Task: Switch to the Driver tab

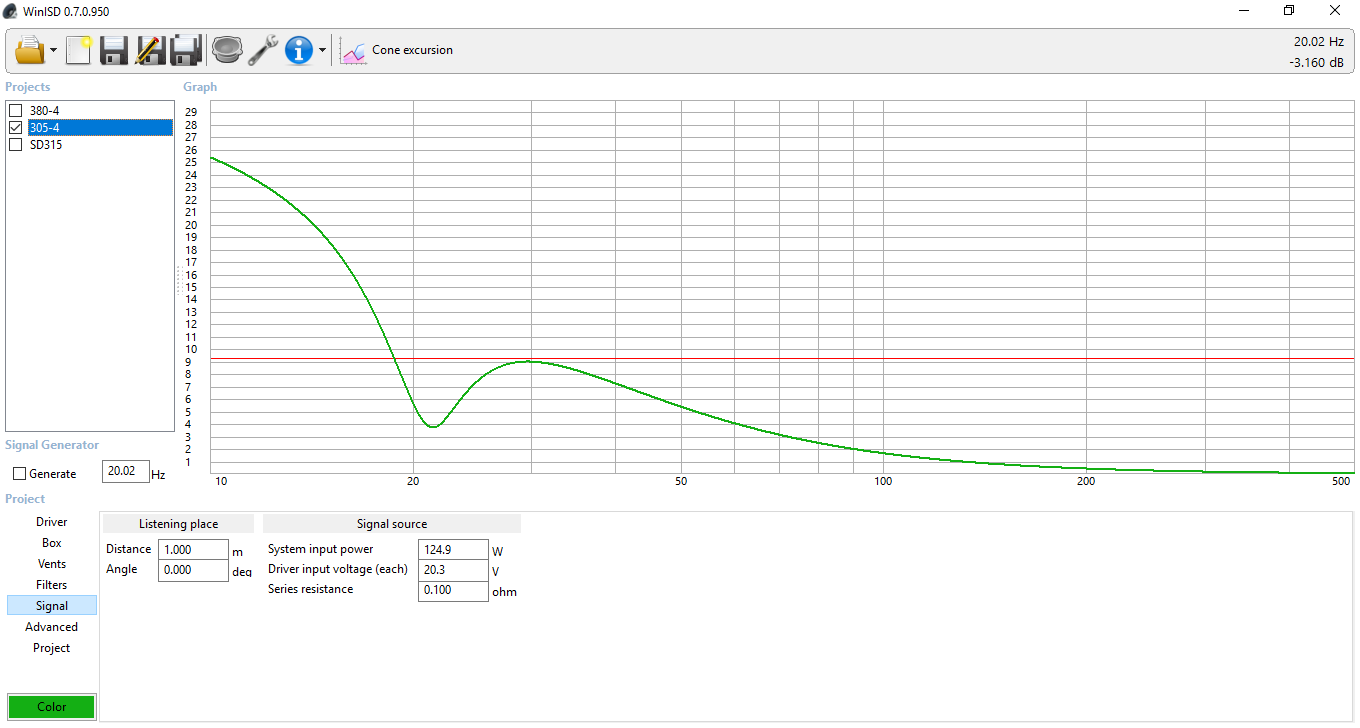Action: pyautogui.click(x=52, y=522)
